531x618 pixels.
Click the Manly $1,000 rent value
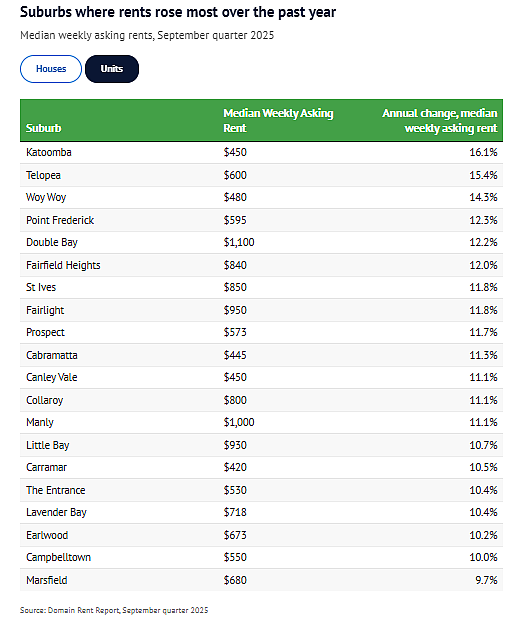point(239,423)
